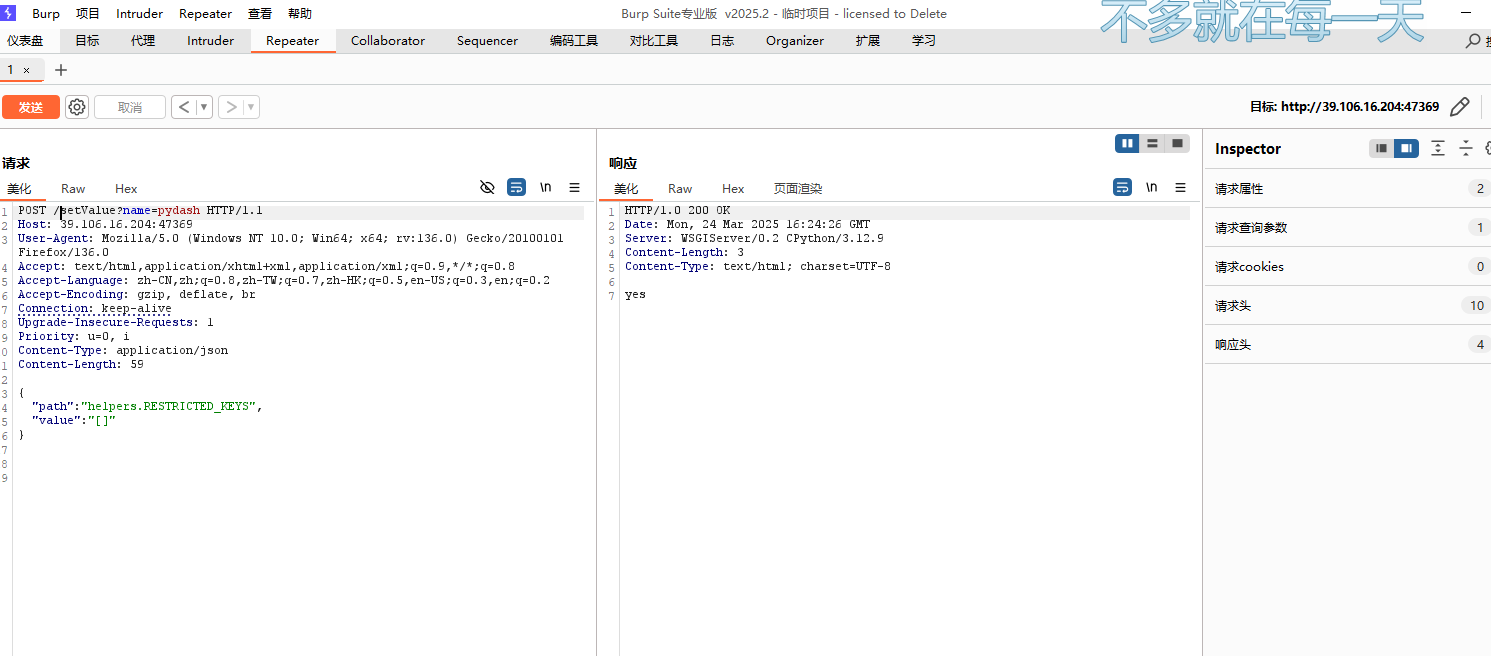Click the "path":"helpers.RESTRICTED_KEYS" line

point(147,407)
